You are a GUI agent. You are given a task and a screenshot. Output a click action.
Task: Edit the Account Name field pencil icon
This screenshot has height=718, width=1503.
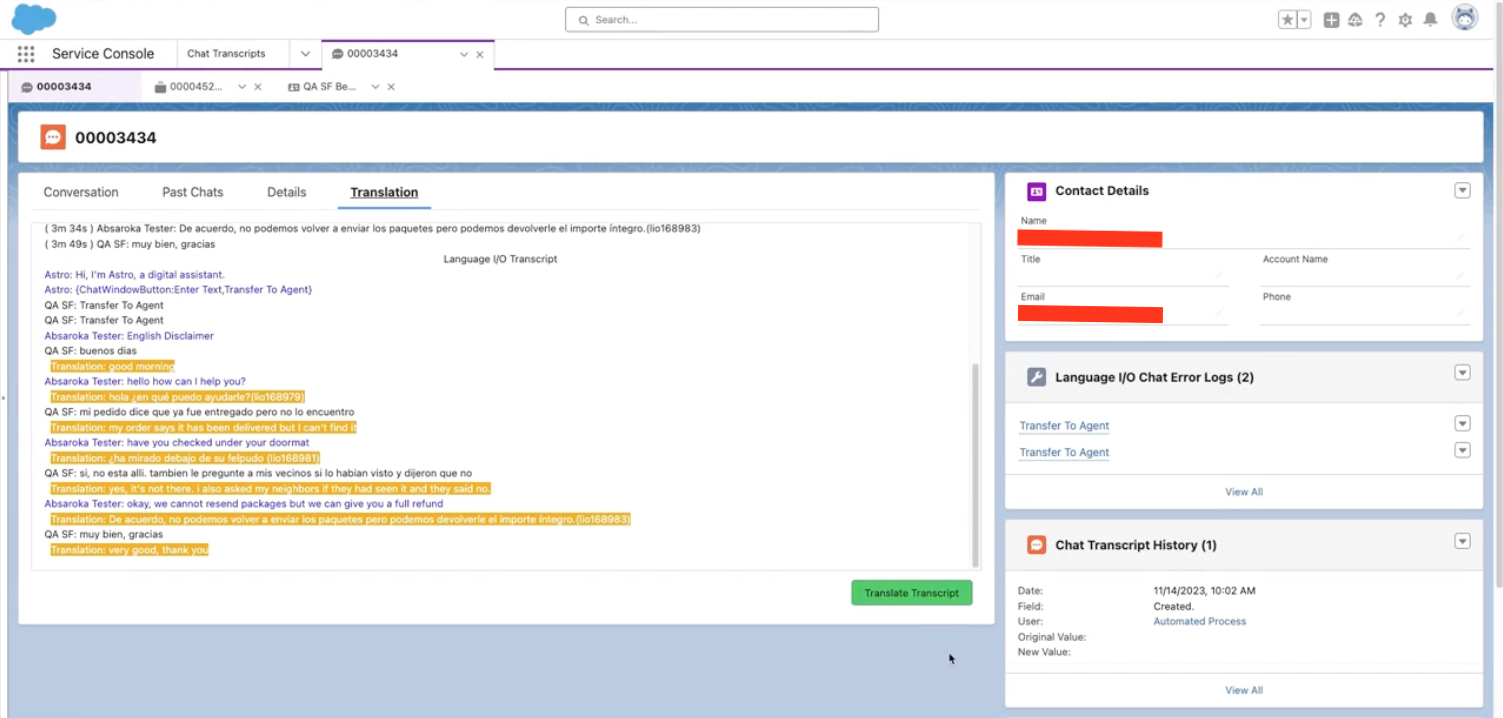pos(1461,275)
